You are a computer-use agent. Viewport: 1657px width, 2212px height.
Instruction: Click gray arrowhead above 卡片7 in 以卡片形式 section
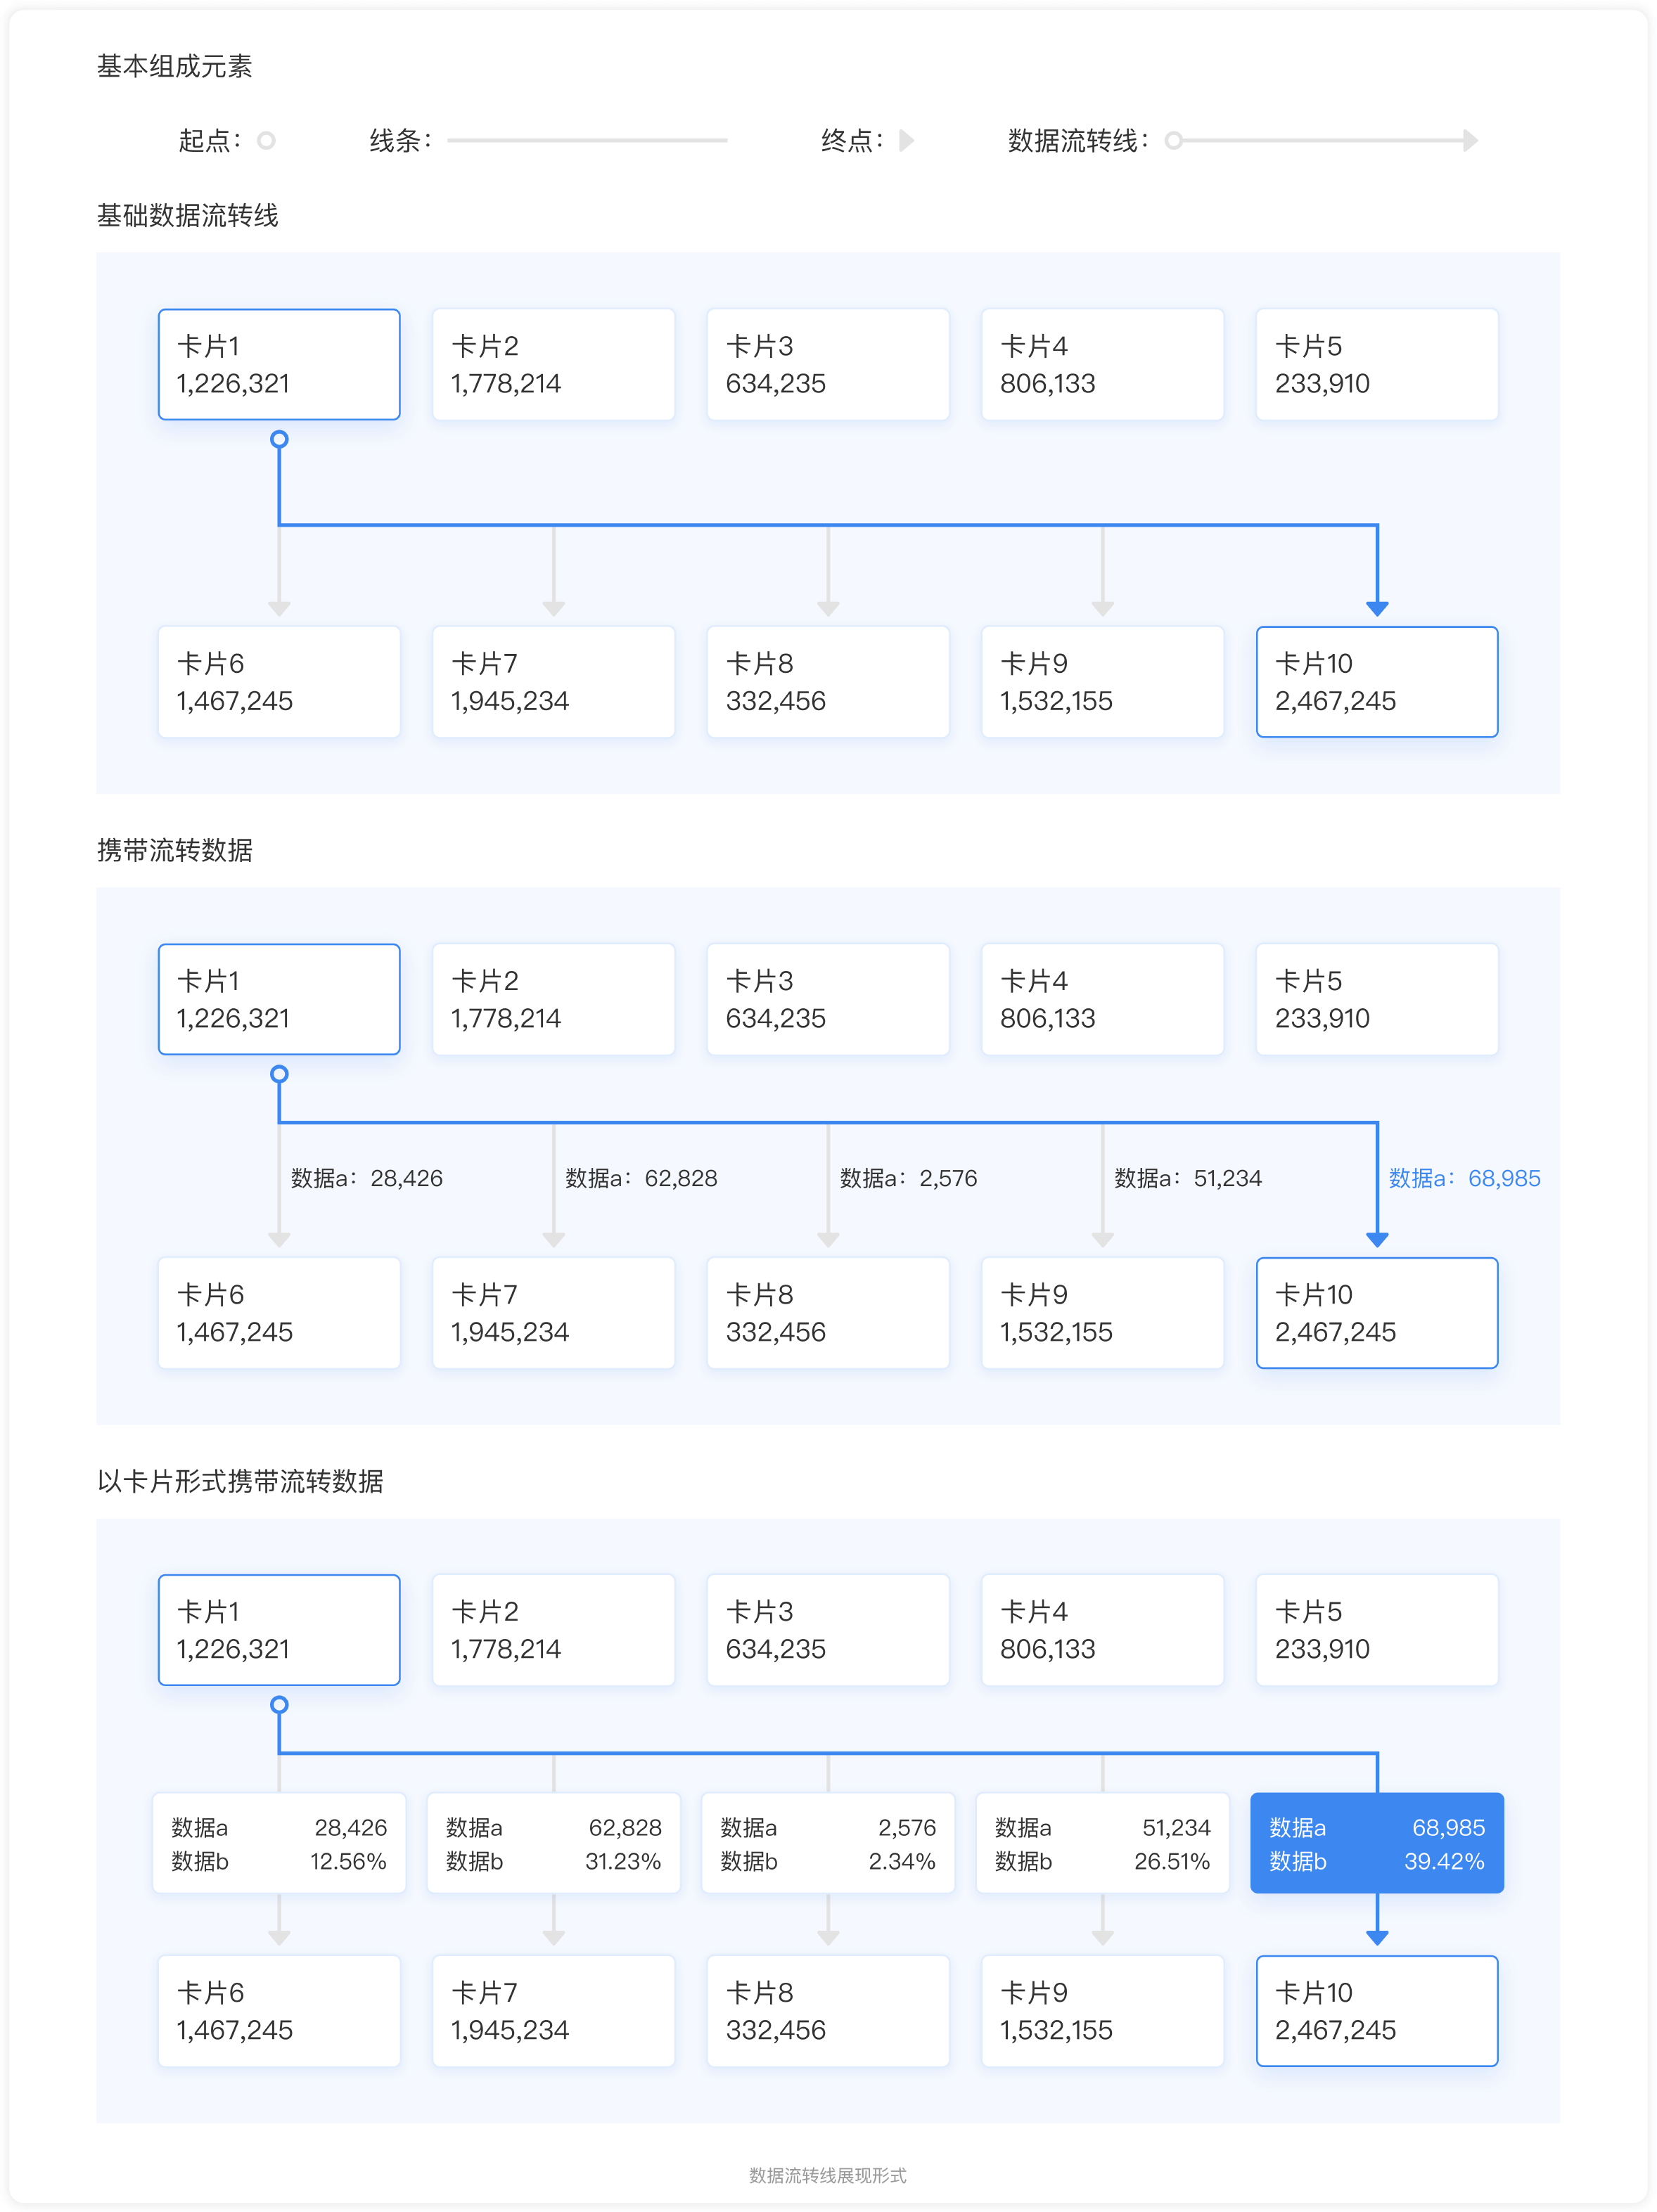pyautogui.click(x=554, y=1938)
